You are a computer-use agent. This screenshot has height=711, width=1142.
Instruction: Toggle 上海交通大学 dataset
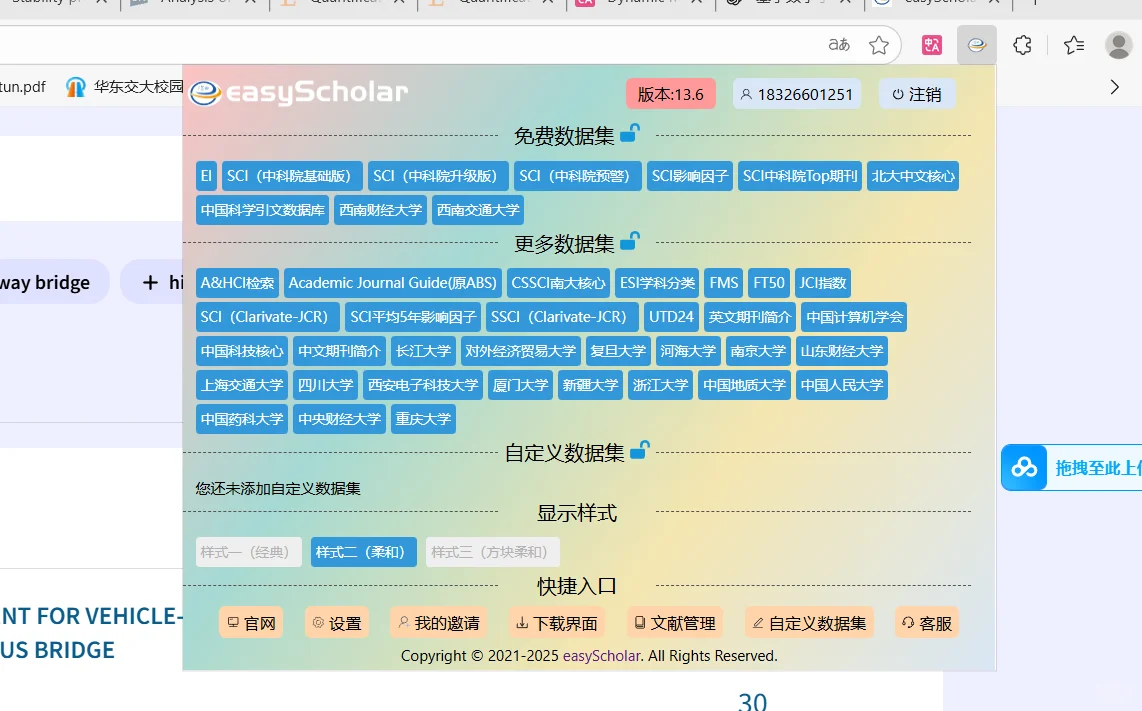click(242, 385)
